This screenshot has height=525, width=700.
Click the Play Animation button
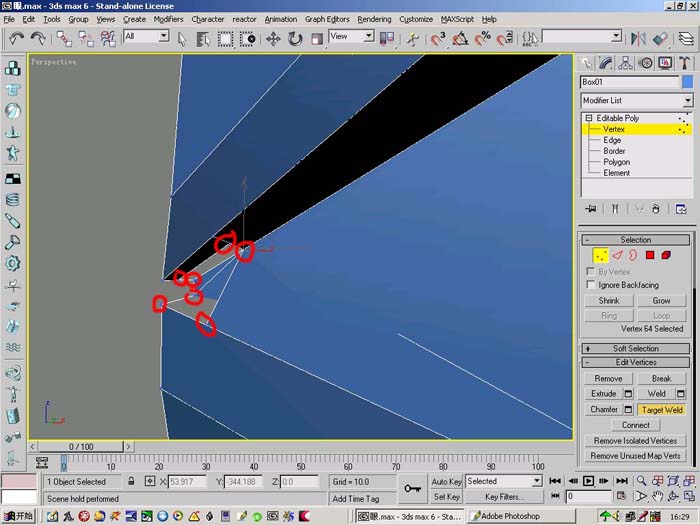coord(588,481)
